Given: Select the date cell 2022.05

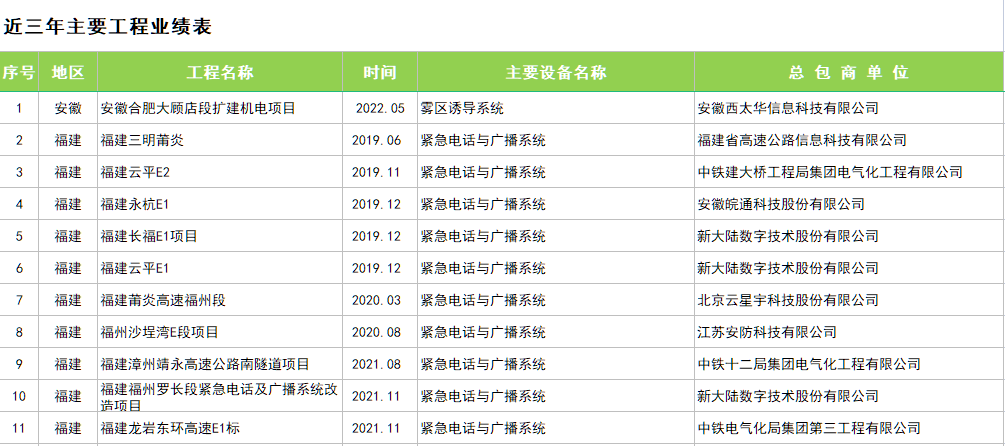Looking at the screenshot, I should tap(380, 108).
